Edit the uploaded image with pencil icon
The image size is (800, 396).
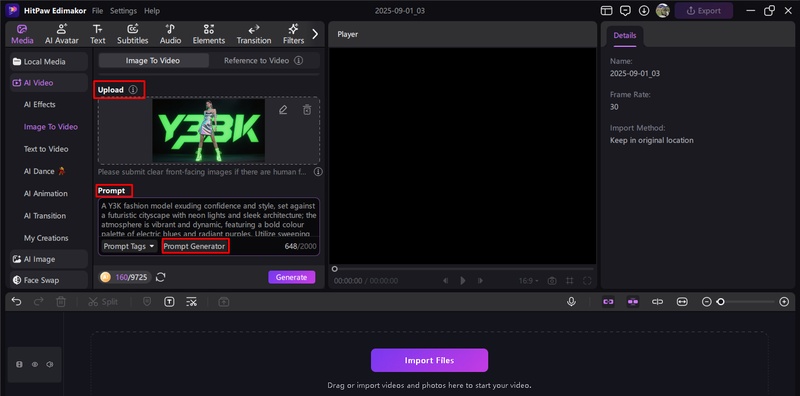[x=283, y=110]
